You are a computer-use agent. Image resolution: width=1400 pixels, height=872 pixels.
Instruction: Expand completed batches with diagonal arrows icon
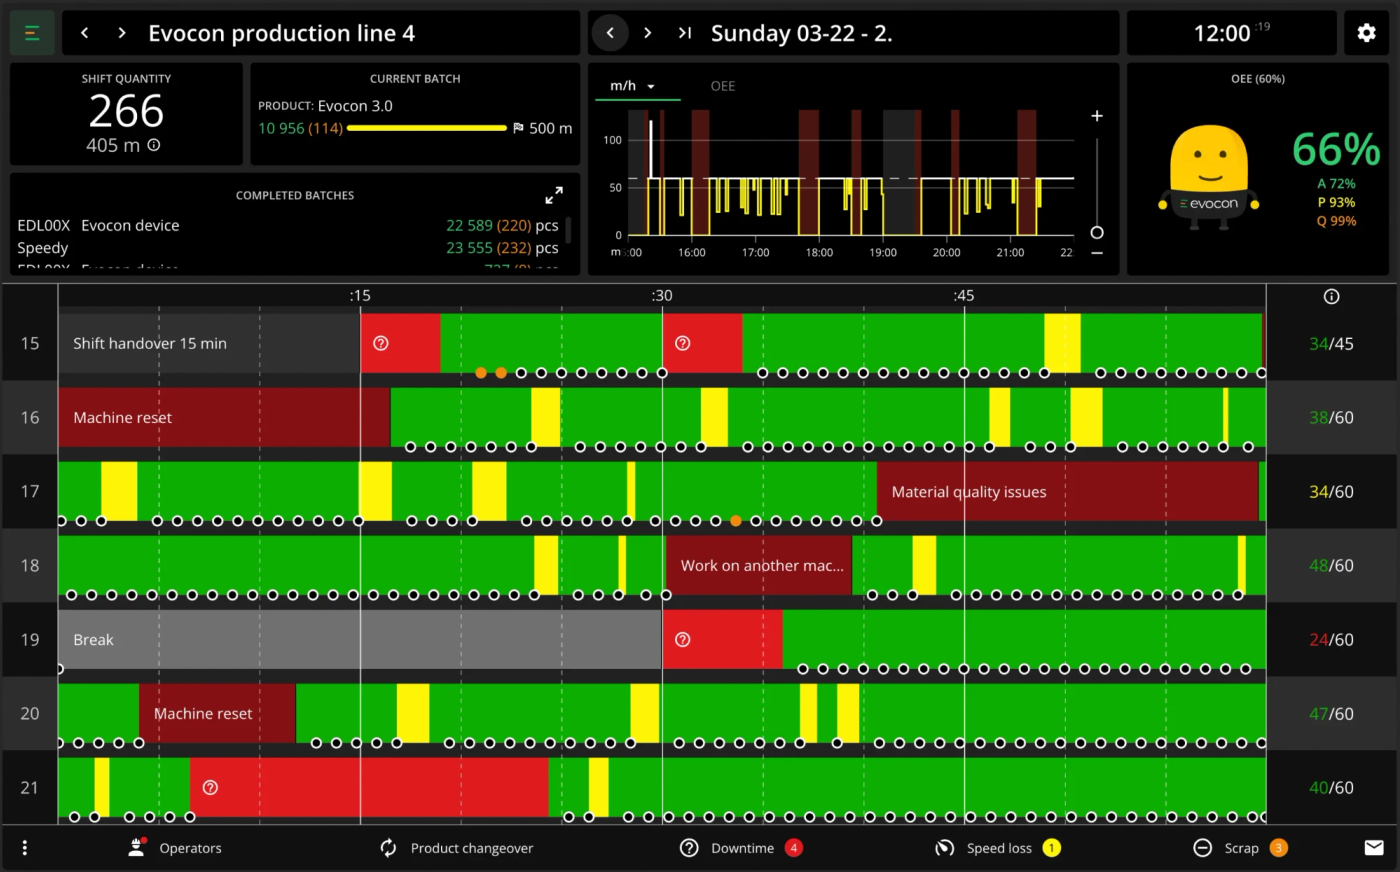(x=554, y=195)
